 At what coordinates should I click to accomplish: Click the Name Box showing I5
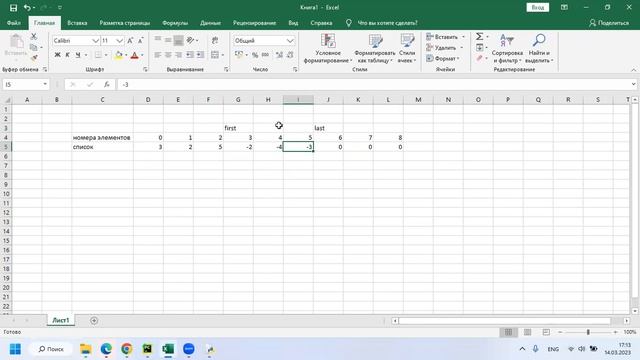click(25, 84)
